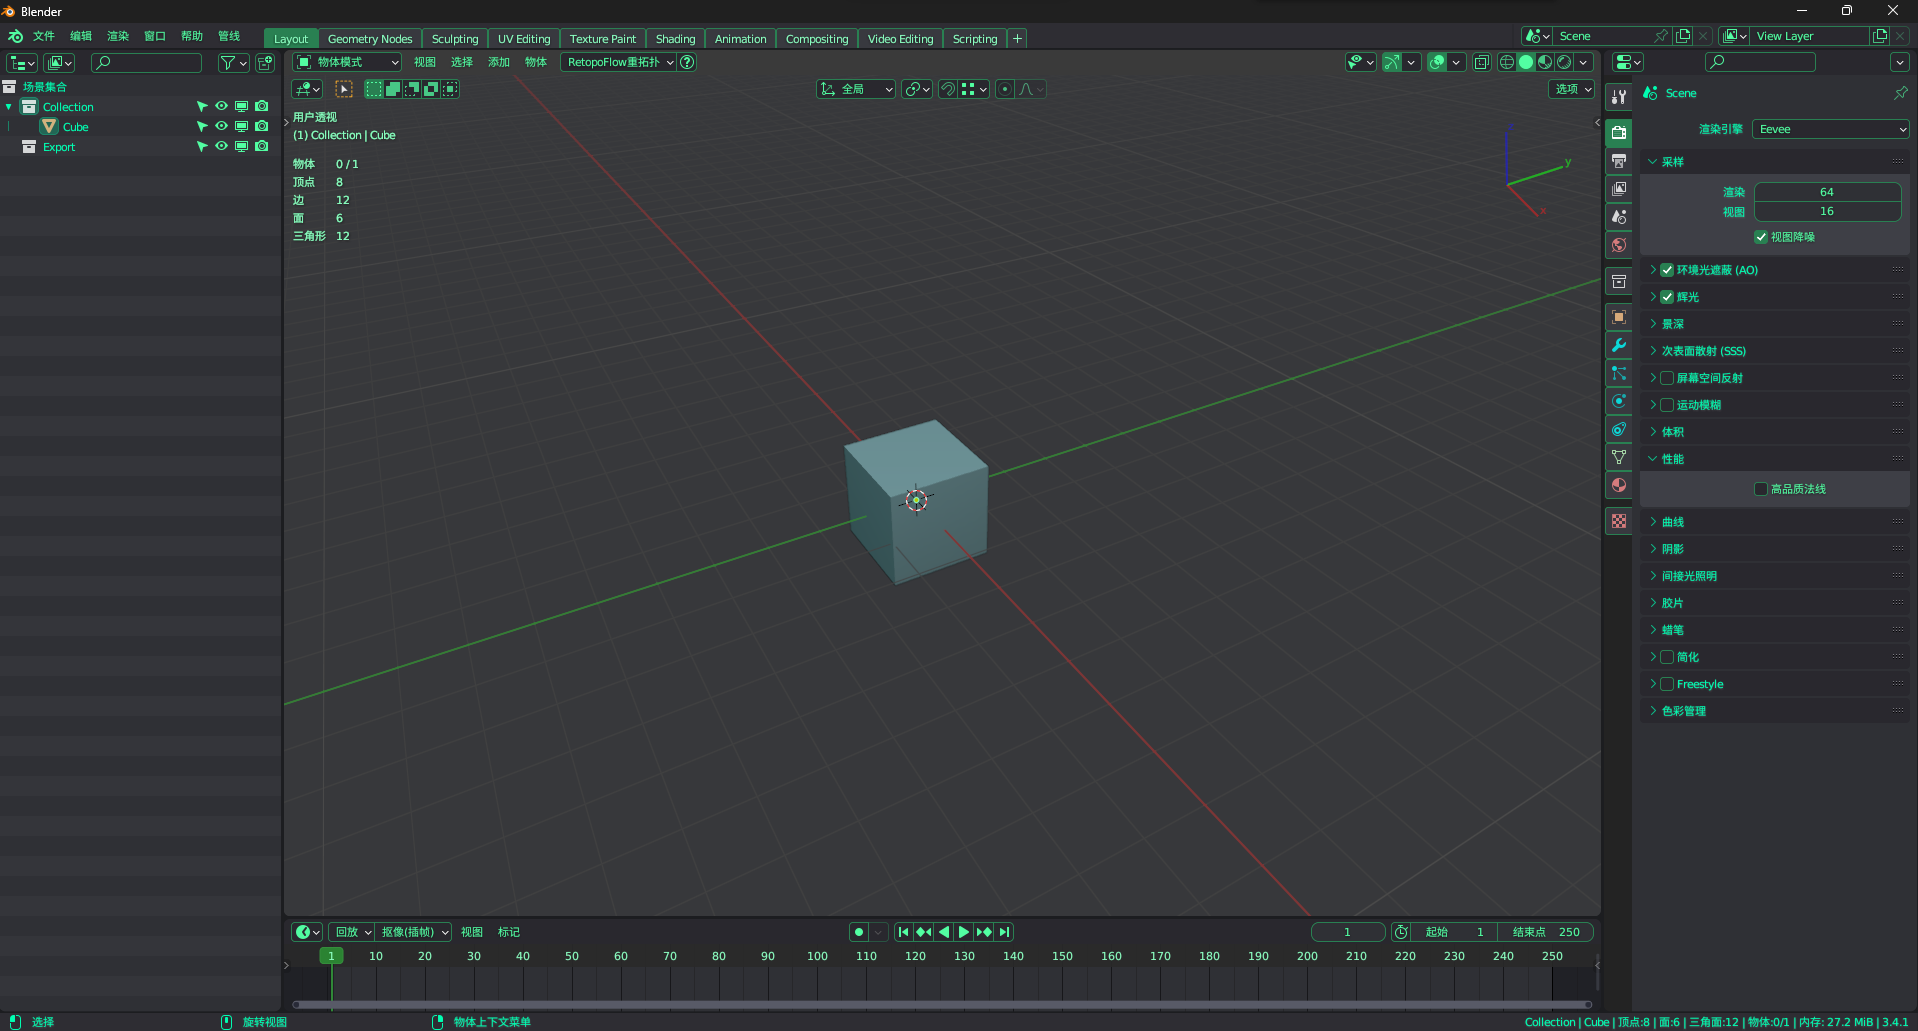The height and width of the screenshot is (1031, 1918).
Task: Open viewport Add (添加) menu
Action: point(499,62)
